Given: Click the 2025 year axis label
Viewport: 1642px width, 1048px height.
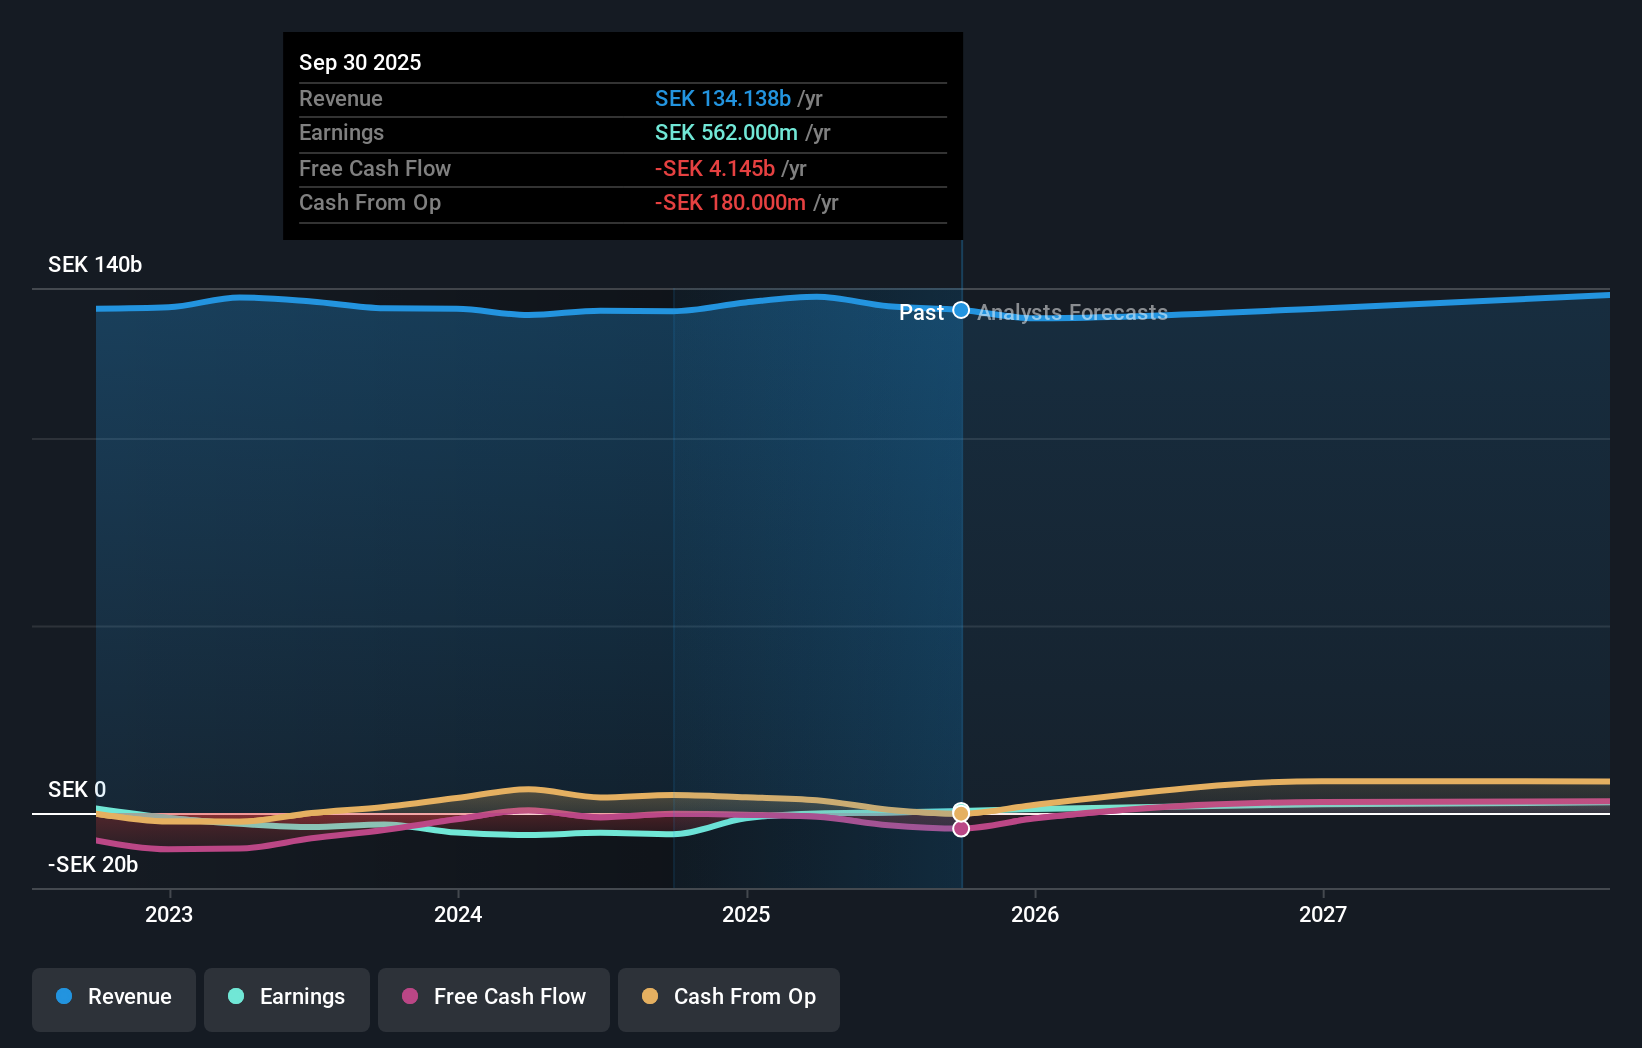Looking at the screenshot, I should click(746, 914).
